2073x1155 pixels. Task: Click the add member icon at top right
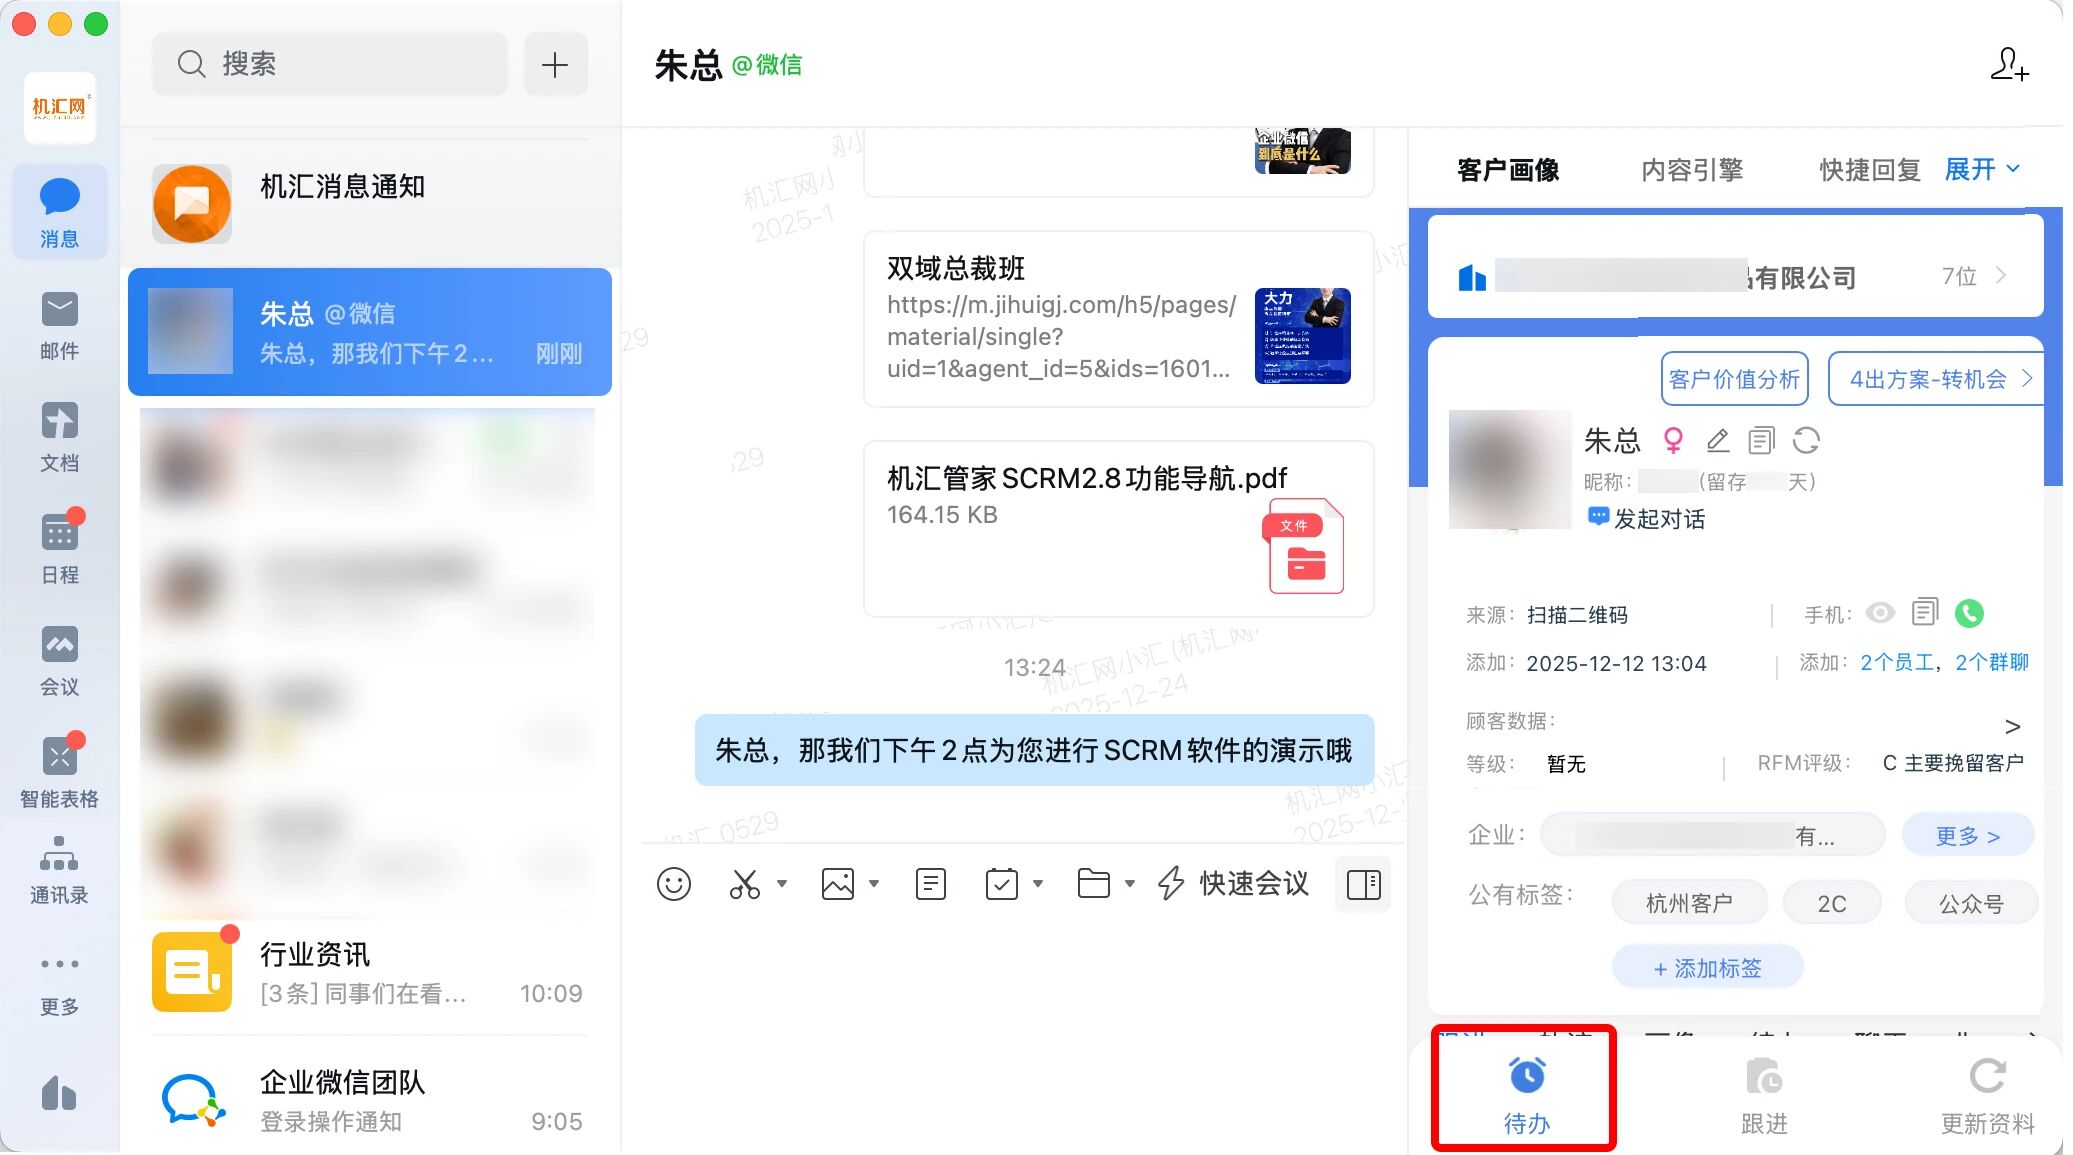[2008, 65]
